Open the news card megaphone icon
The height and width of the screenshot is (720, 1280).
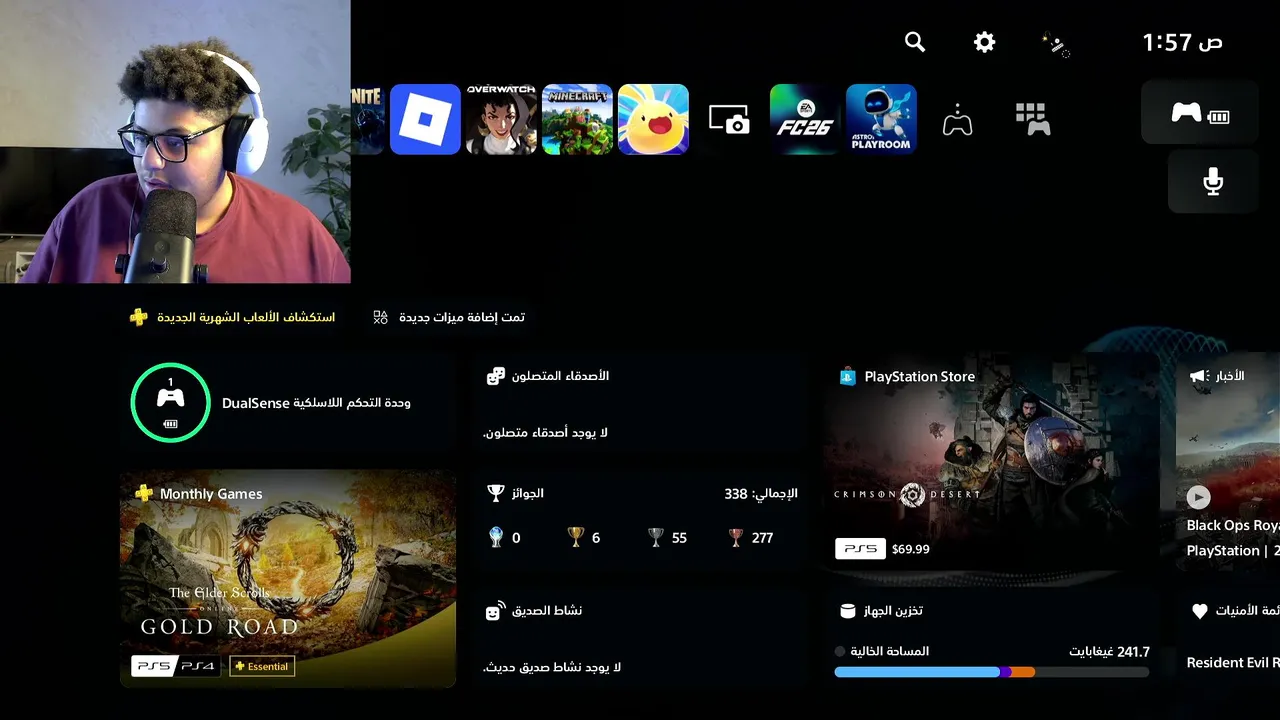coord(1198,376)
